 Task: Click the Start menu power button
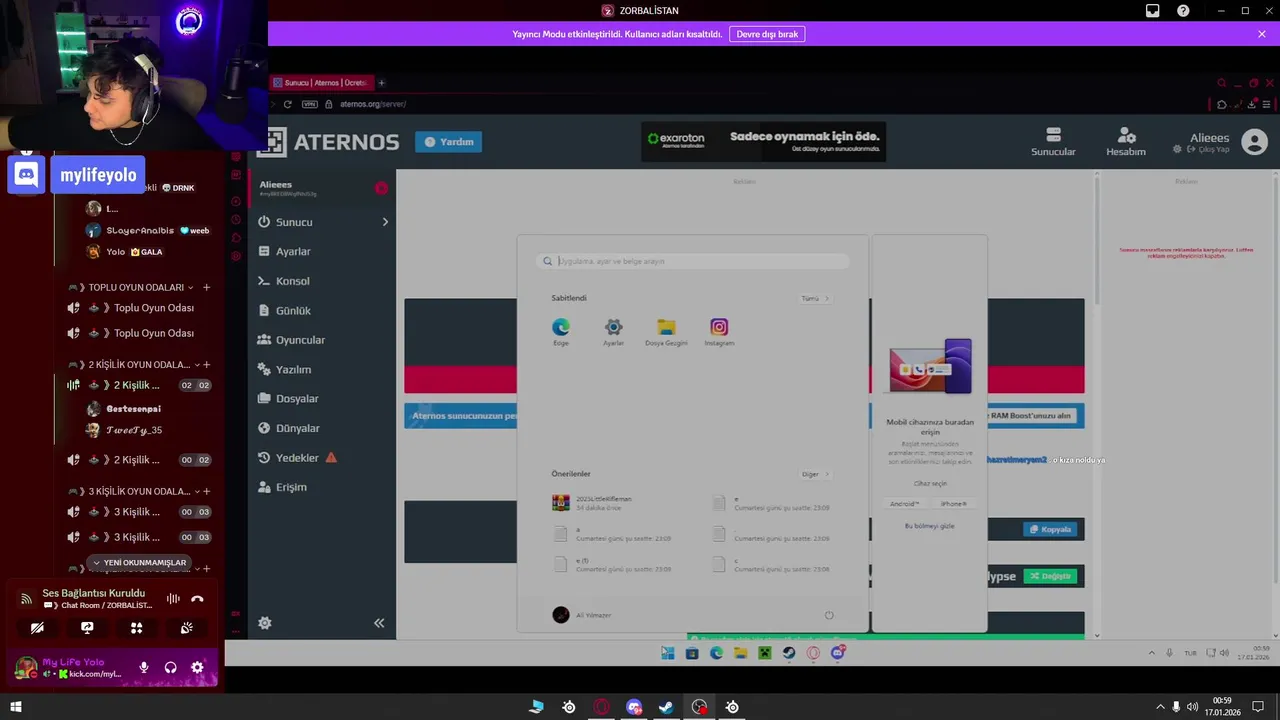pos(829,615)
